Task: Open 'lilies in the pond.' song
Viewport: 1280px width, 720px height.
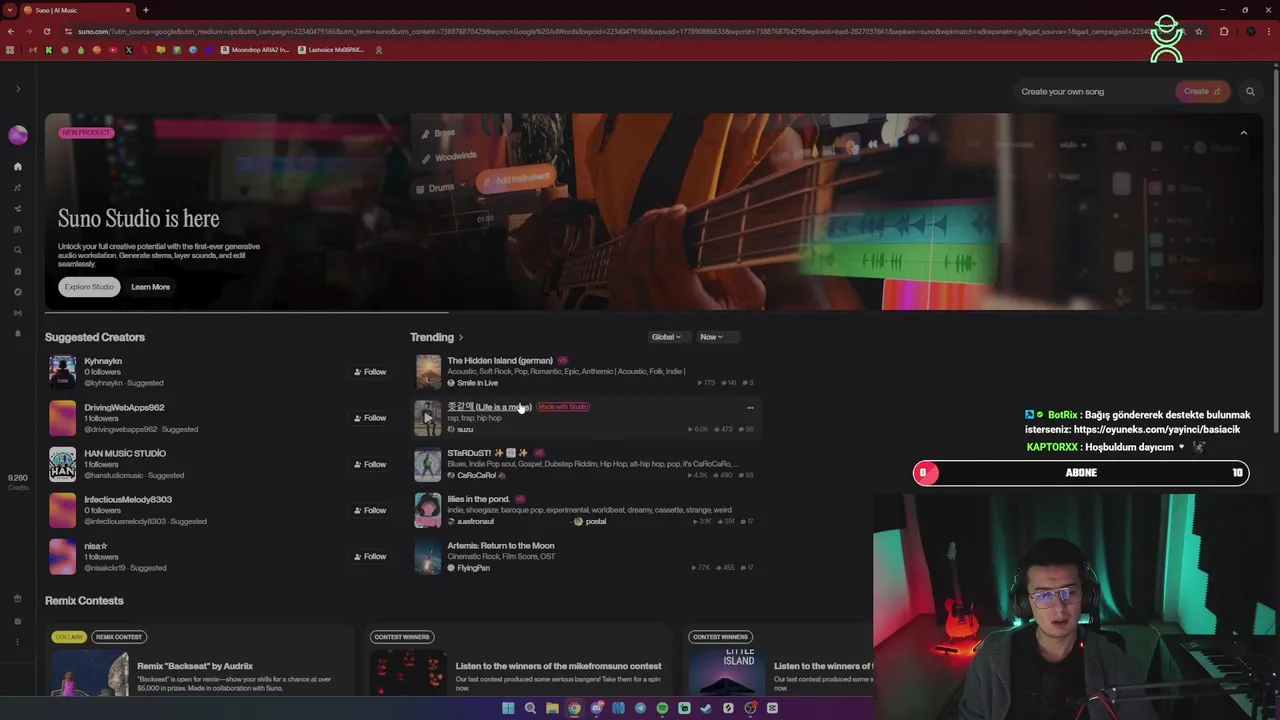Action: [x=478, y=499]
